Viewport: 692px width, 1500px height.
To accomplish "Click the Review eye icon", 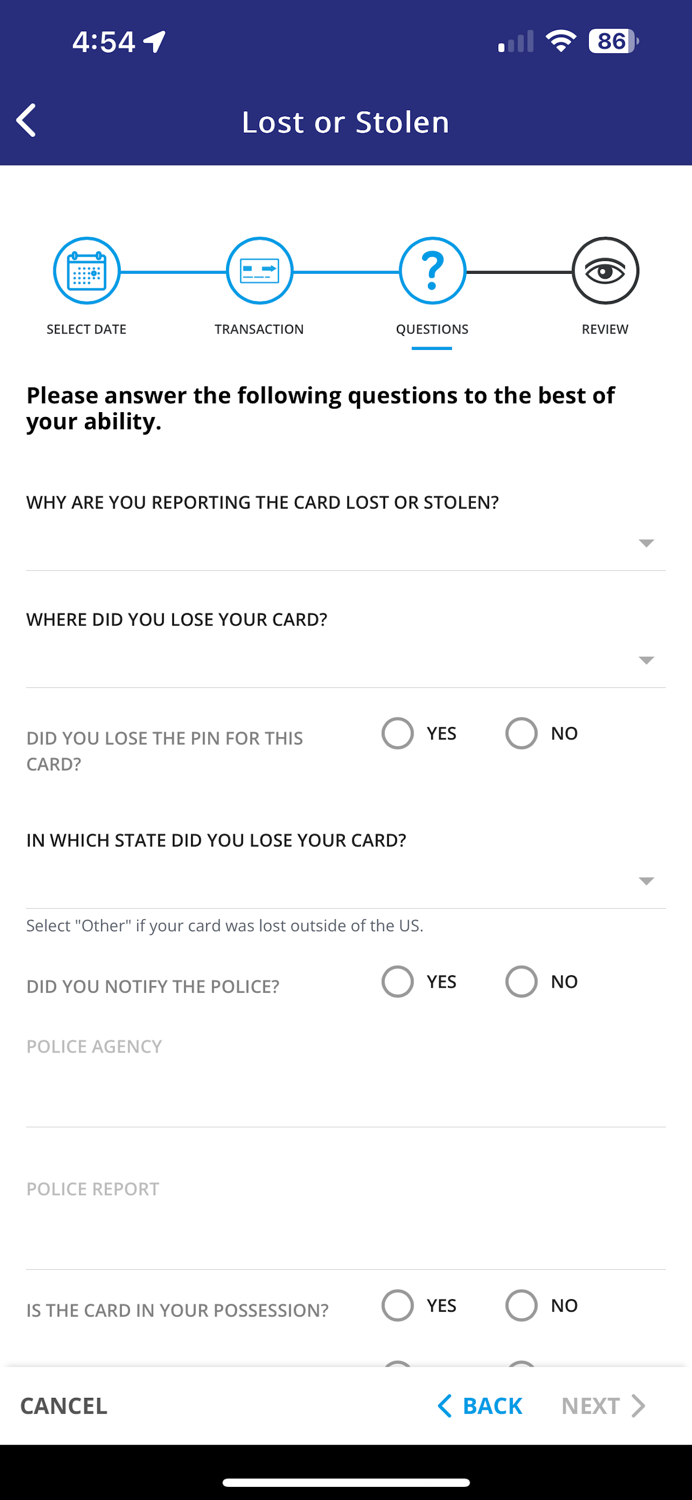I will point(605,270).
